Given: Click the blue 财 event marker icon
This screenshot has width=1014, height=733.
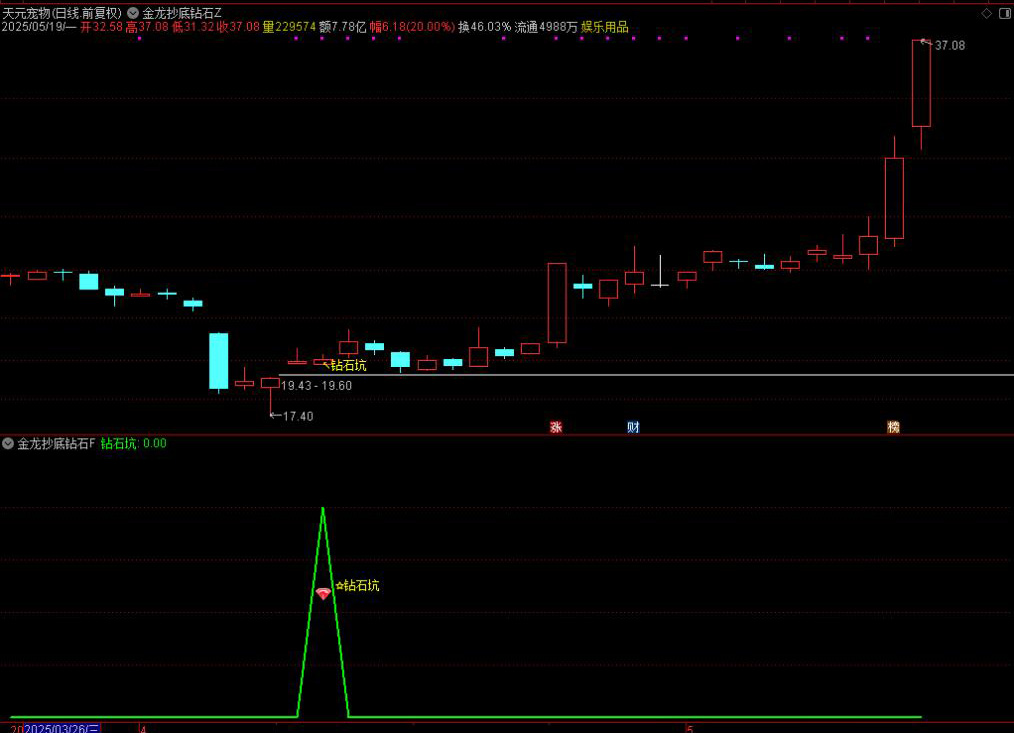Looking at the screenshot, I should [633, 427].
